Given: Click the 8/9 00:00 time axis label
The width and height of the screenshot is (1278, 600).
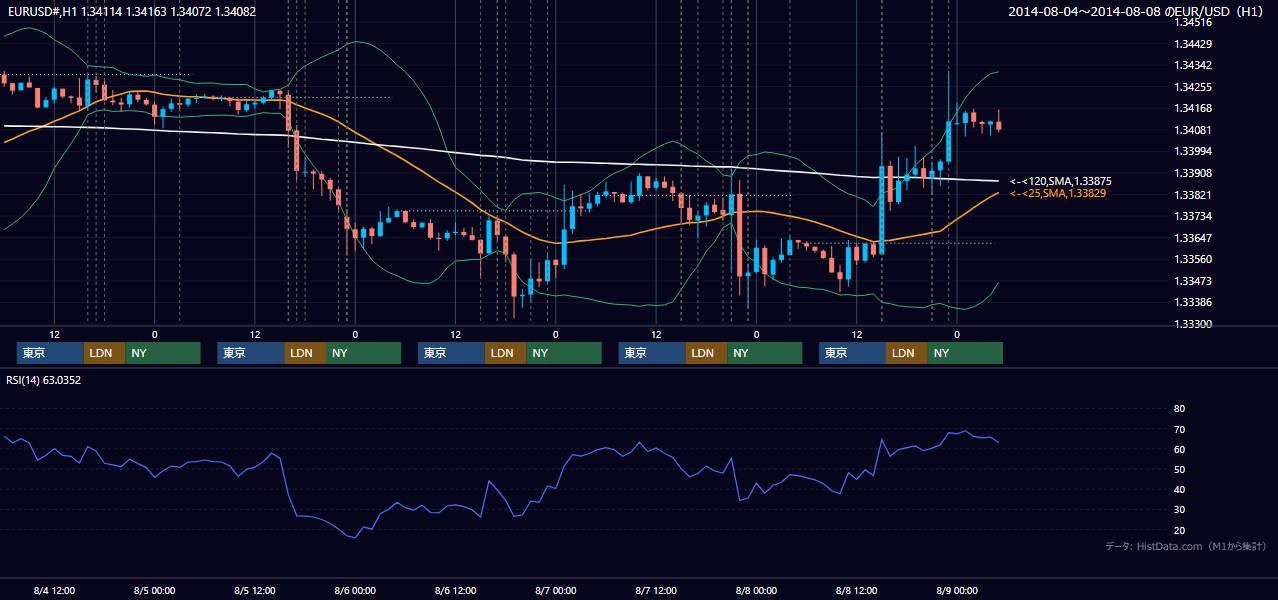Looking at the screenshot, I should 956,590.
